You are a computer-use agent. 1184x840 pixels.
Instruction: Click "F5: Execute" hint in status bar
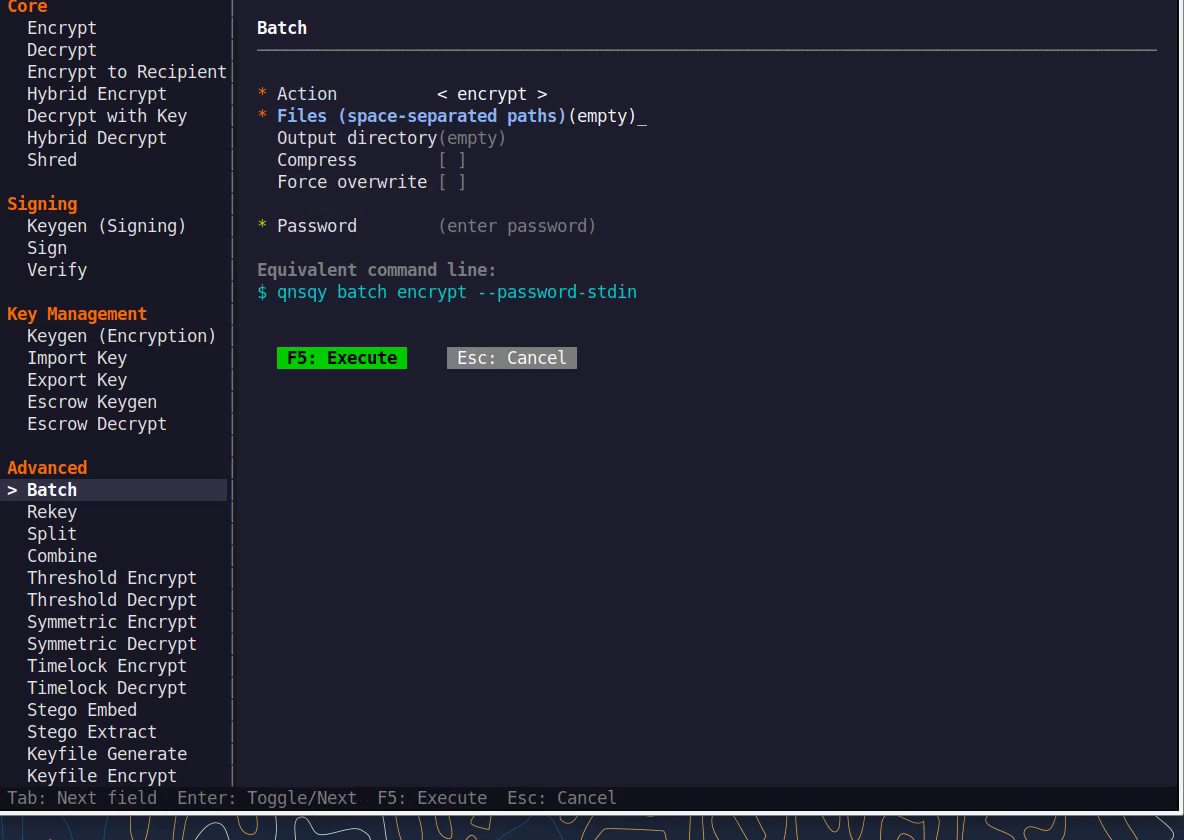(432, 798)
